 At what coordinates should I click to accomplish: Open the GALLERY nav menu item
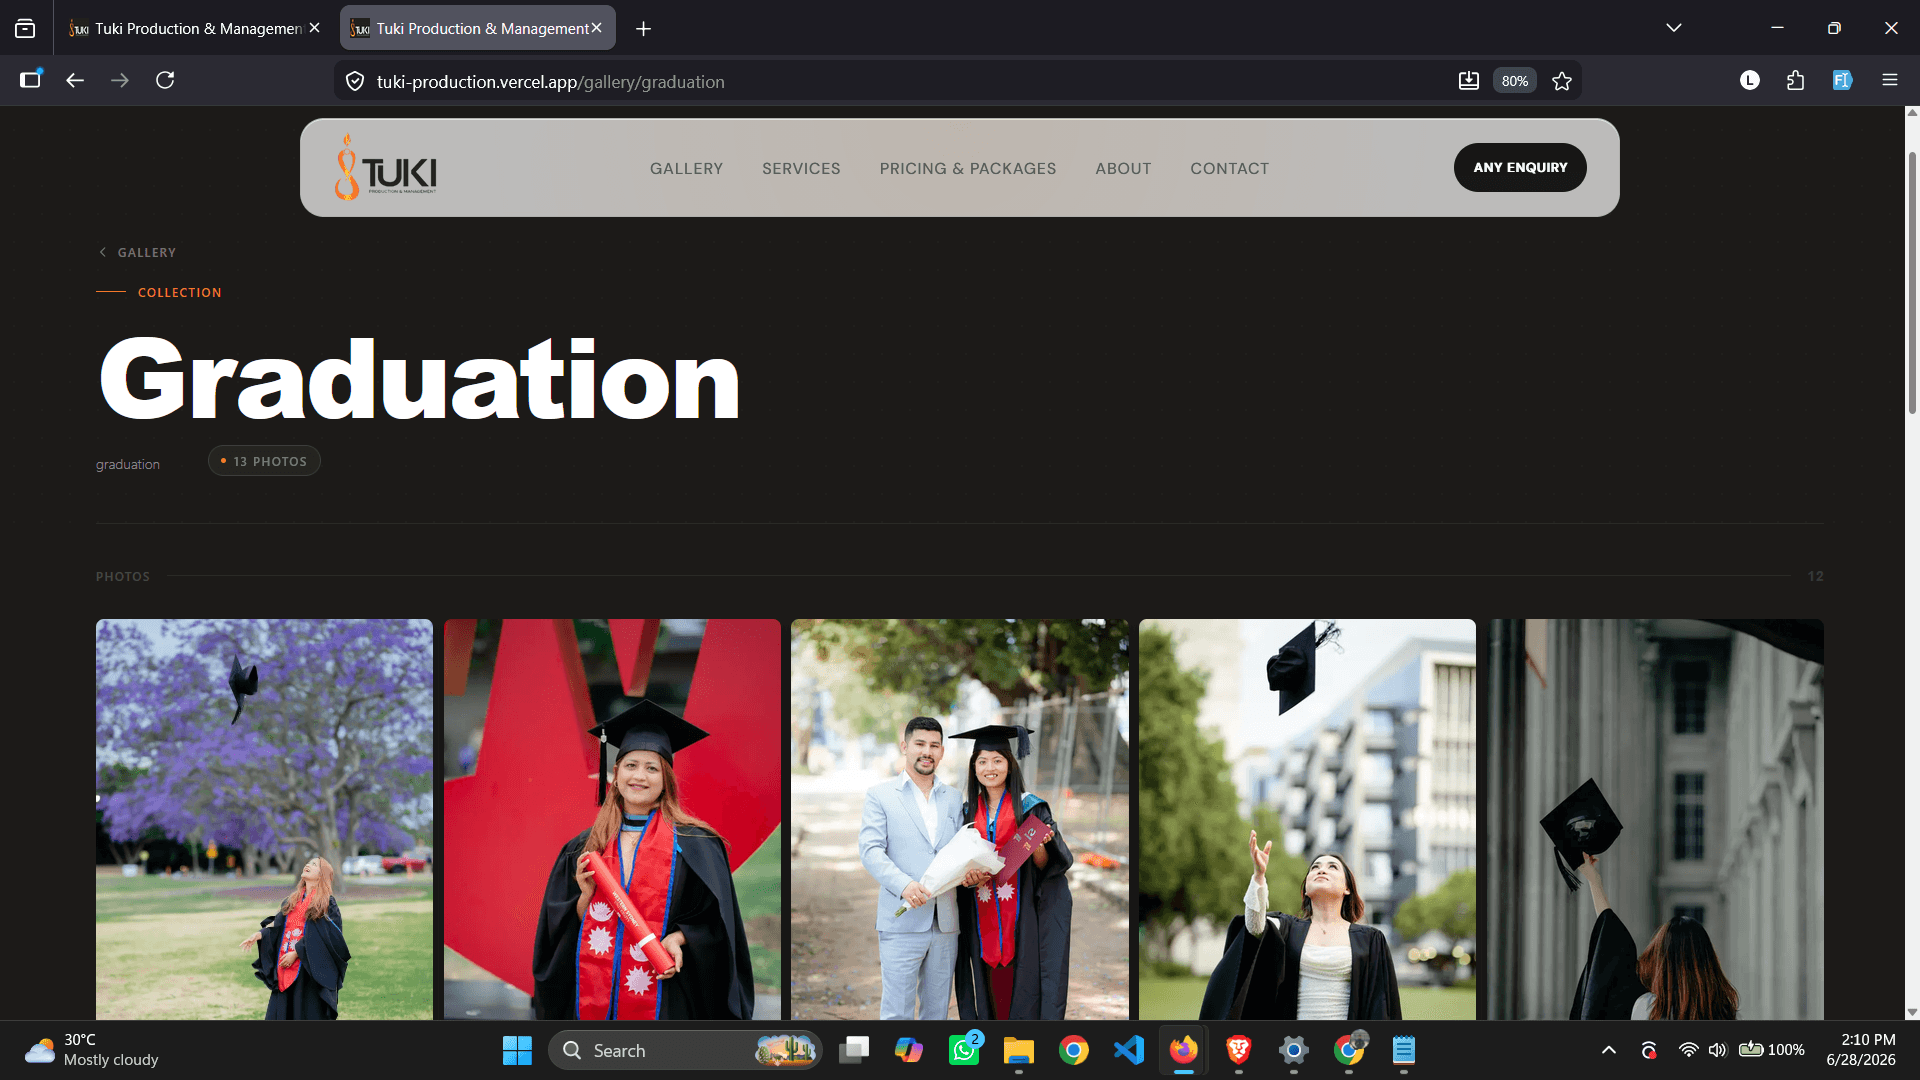pos(686,168)
